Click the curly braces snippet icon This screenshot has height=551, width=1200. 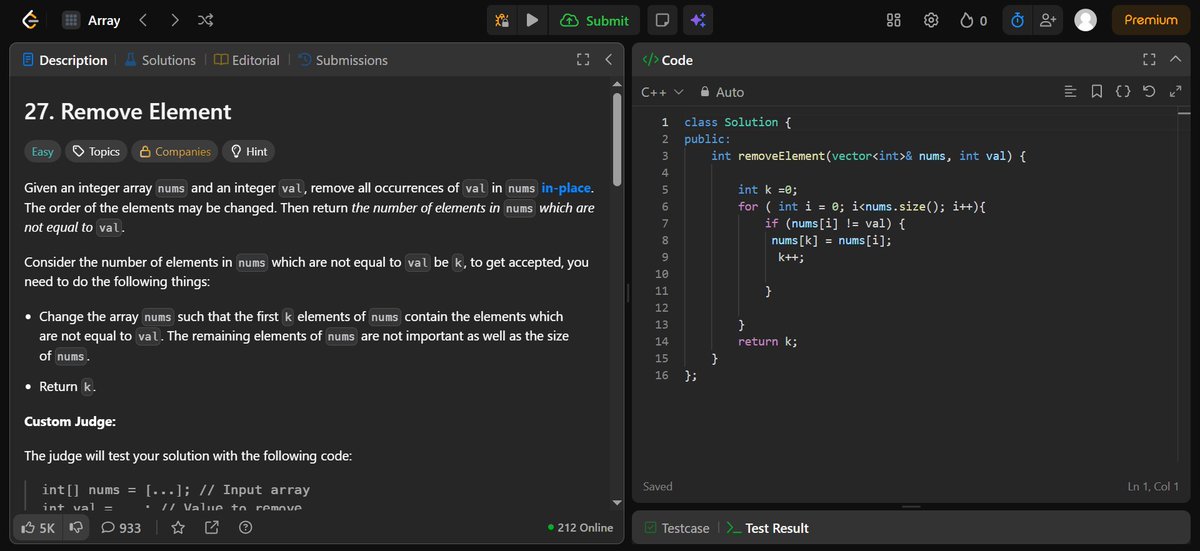pyautogui.click(x=1123, y=92)
